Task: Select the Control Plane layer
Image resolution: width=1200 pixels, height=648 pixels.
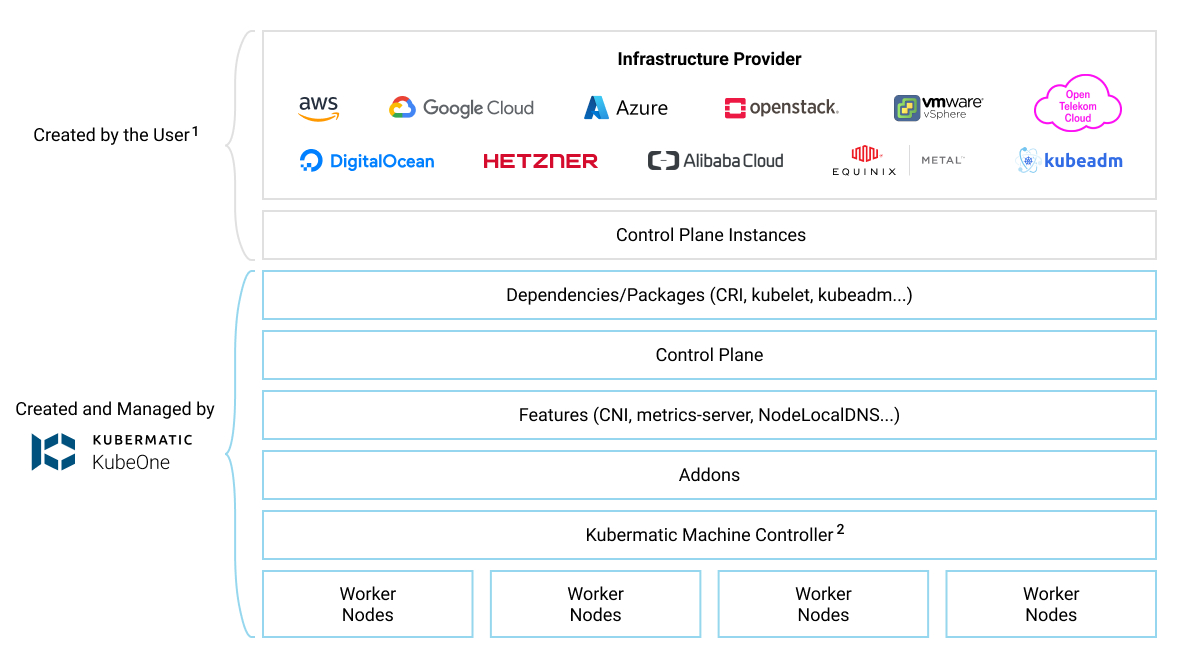Action: 709,354
